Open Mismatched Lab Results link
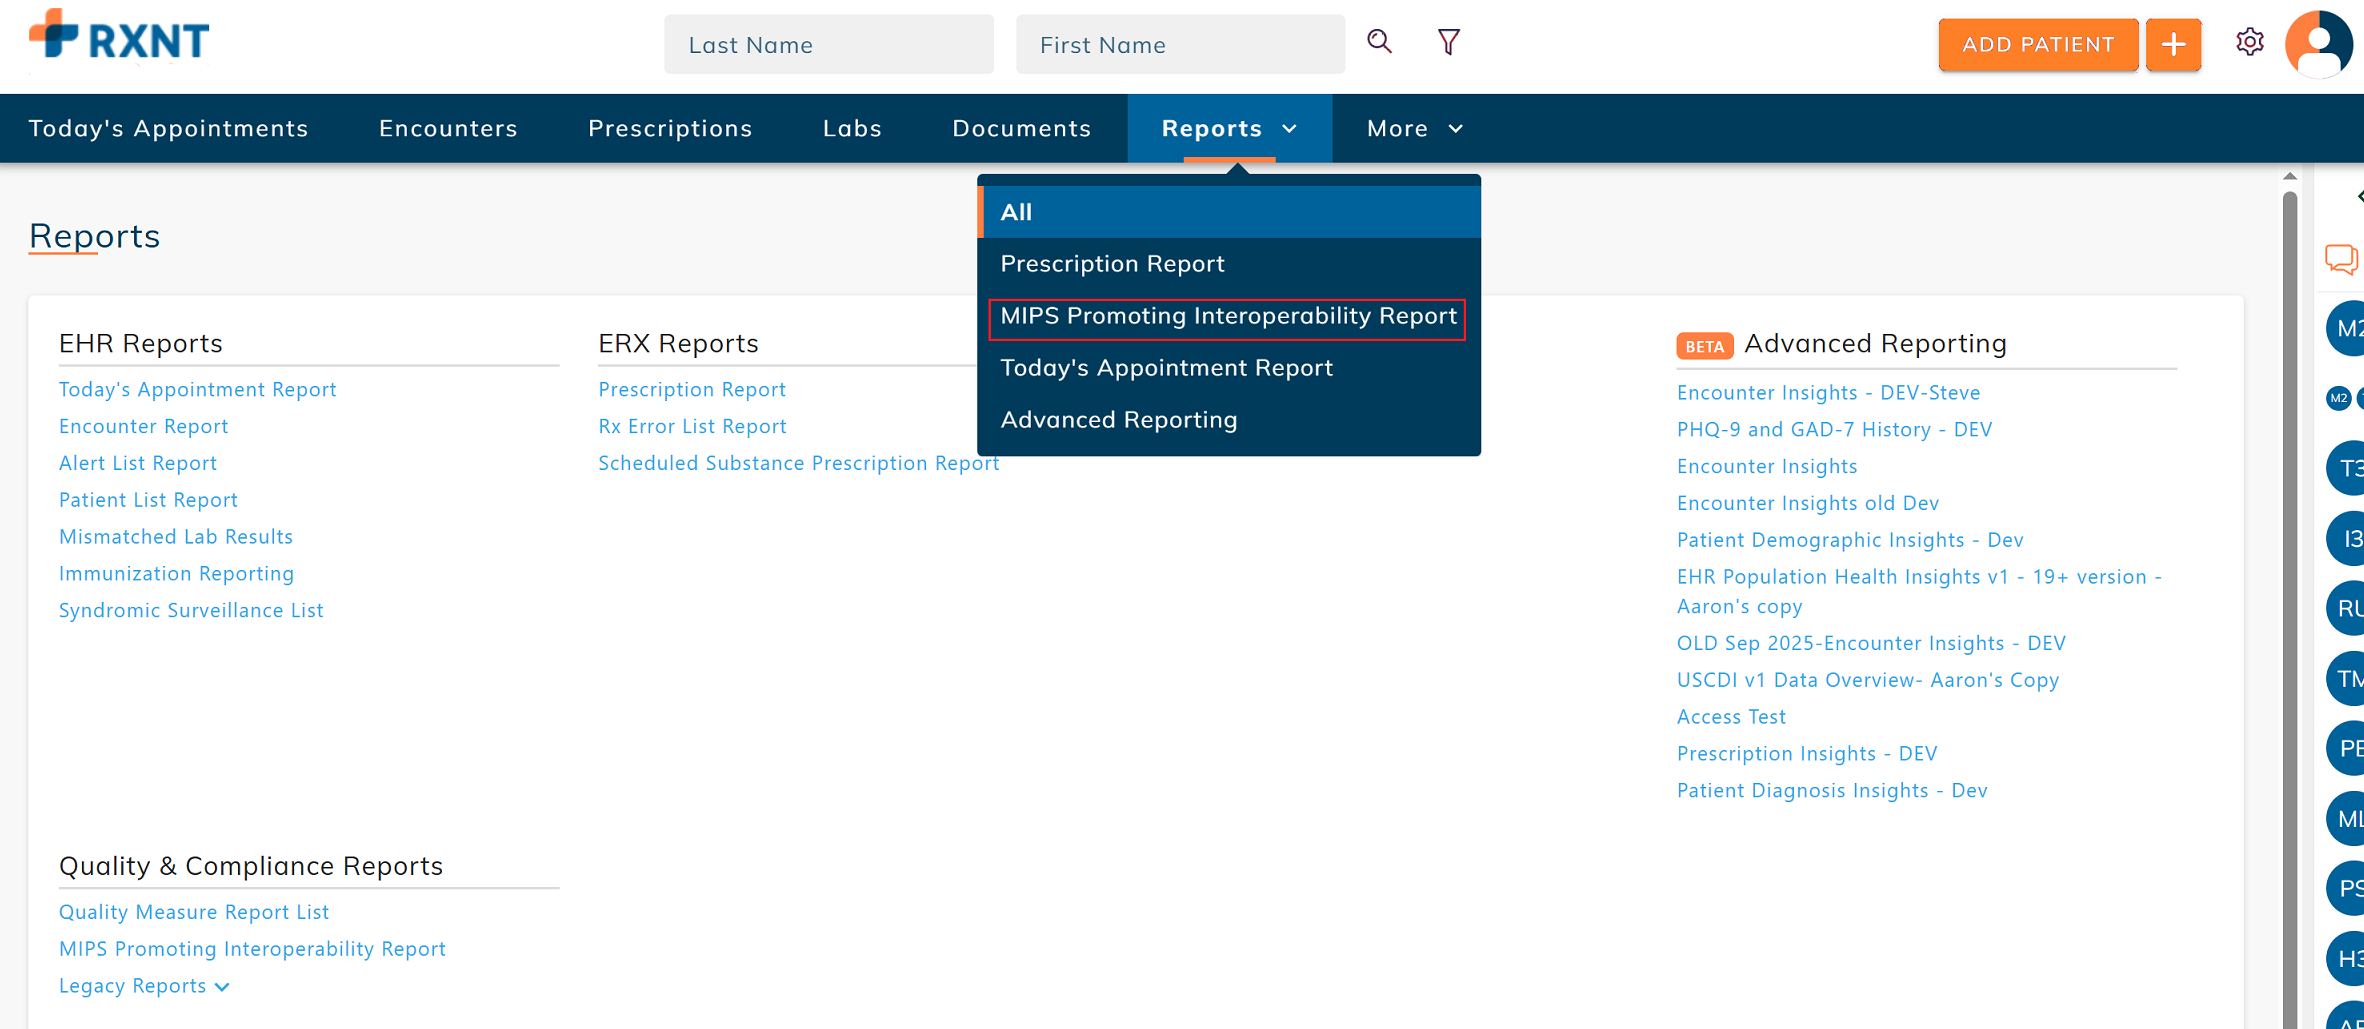 click(176, 537)
